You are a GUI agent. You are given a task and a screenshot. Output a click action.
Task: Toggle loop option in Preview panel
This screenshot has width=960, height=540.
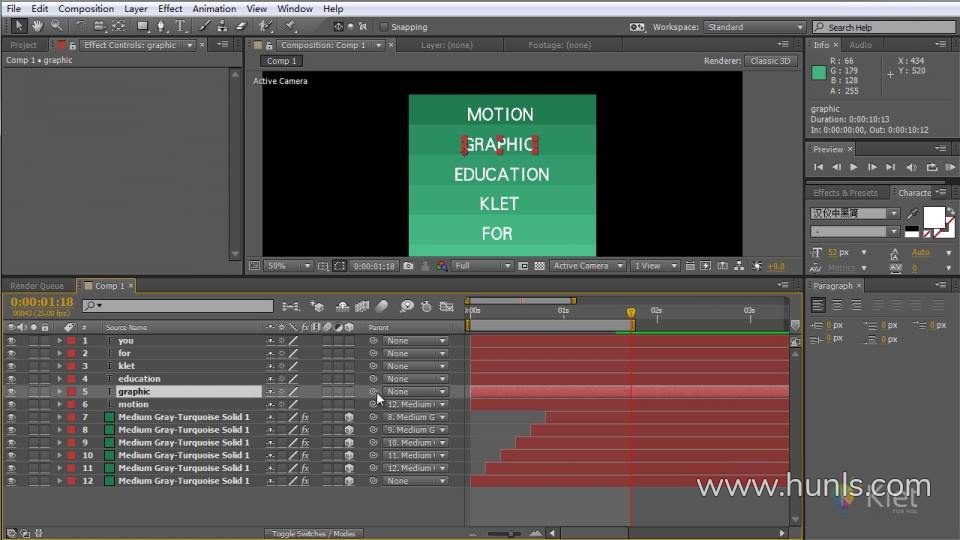(932, 167)
